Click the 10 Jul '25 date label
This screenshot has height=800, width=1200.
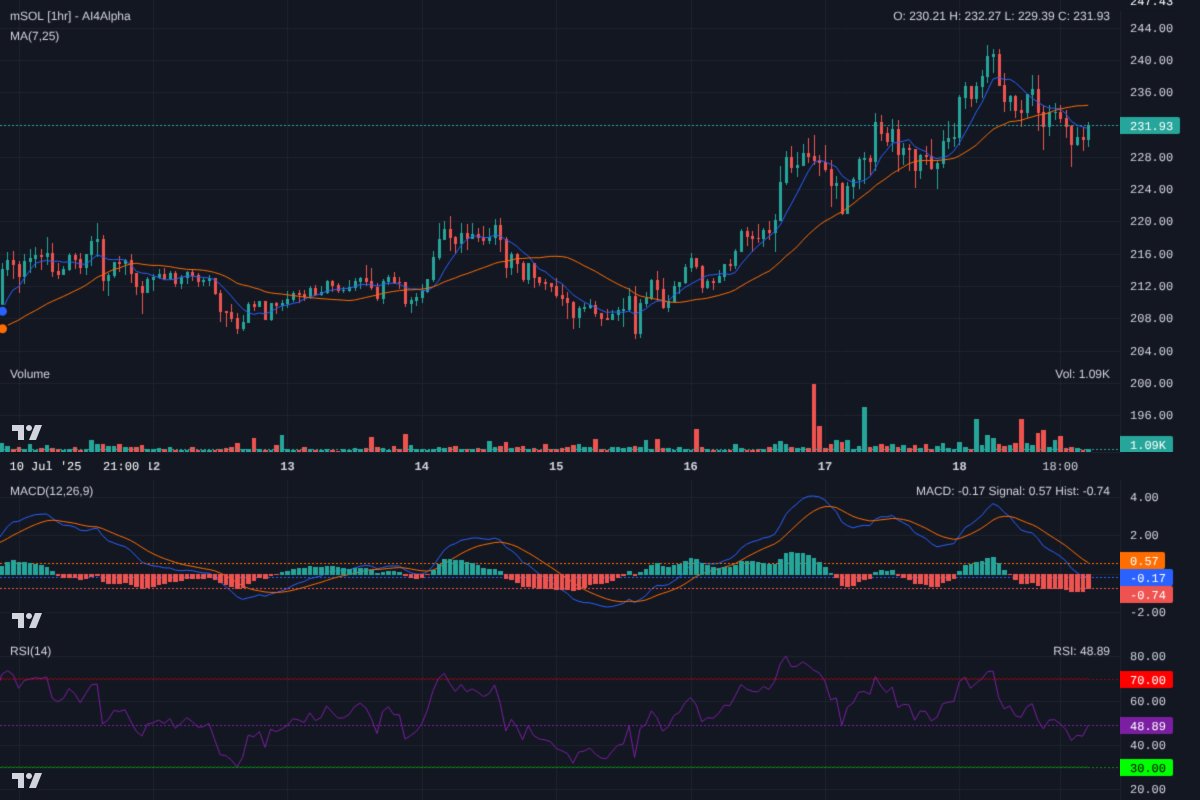[x=47, y=466]
